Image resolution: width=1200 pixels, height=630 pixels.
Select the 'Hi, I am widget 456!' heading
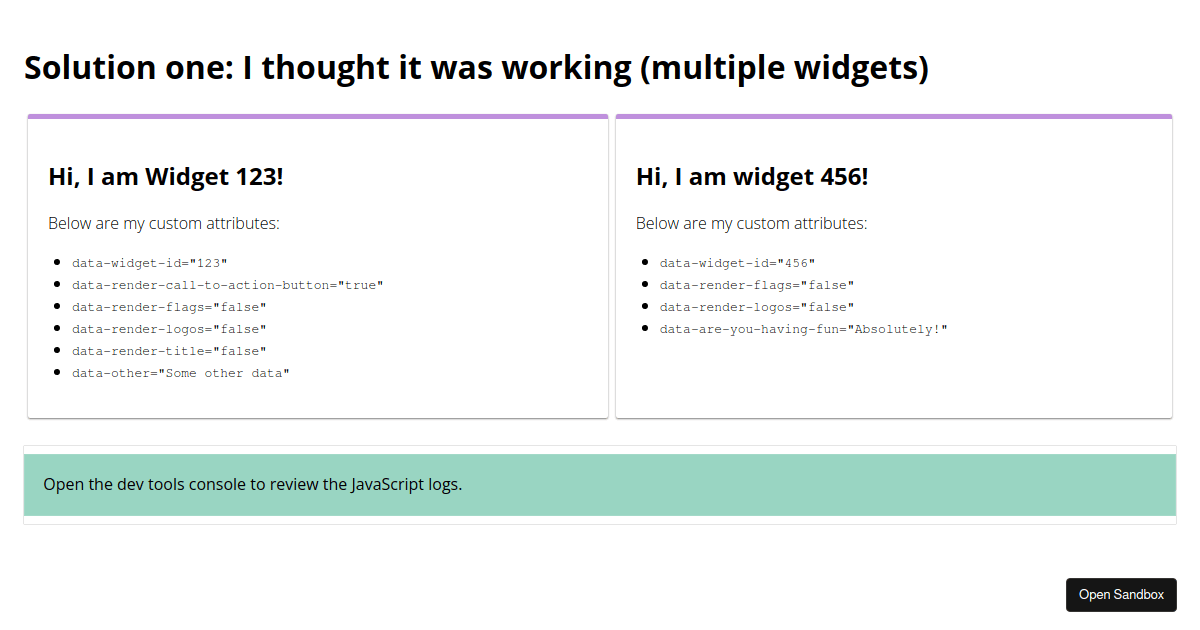752,177
